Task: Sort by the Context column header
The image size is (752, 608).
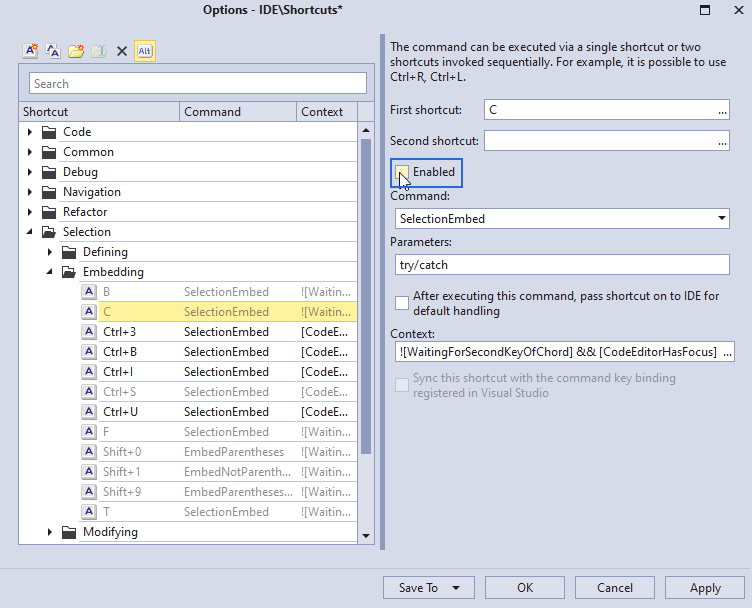Action: pyautogui.click(x=327, y=112)
